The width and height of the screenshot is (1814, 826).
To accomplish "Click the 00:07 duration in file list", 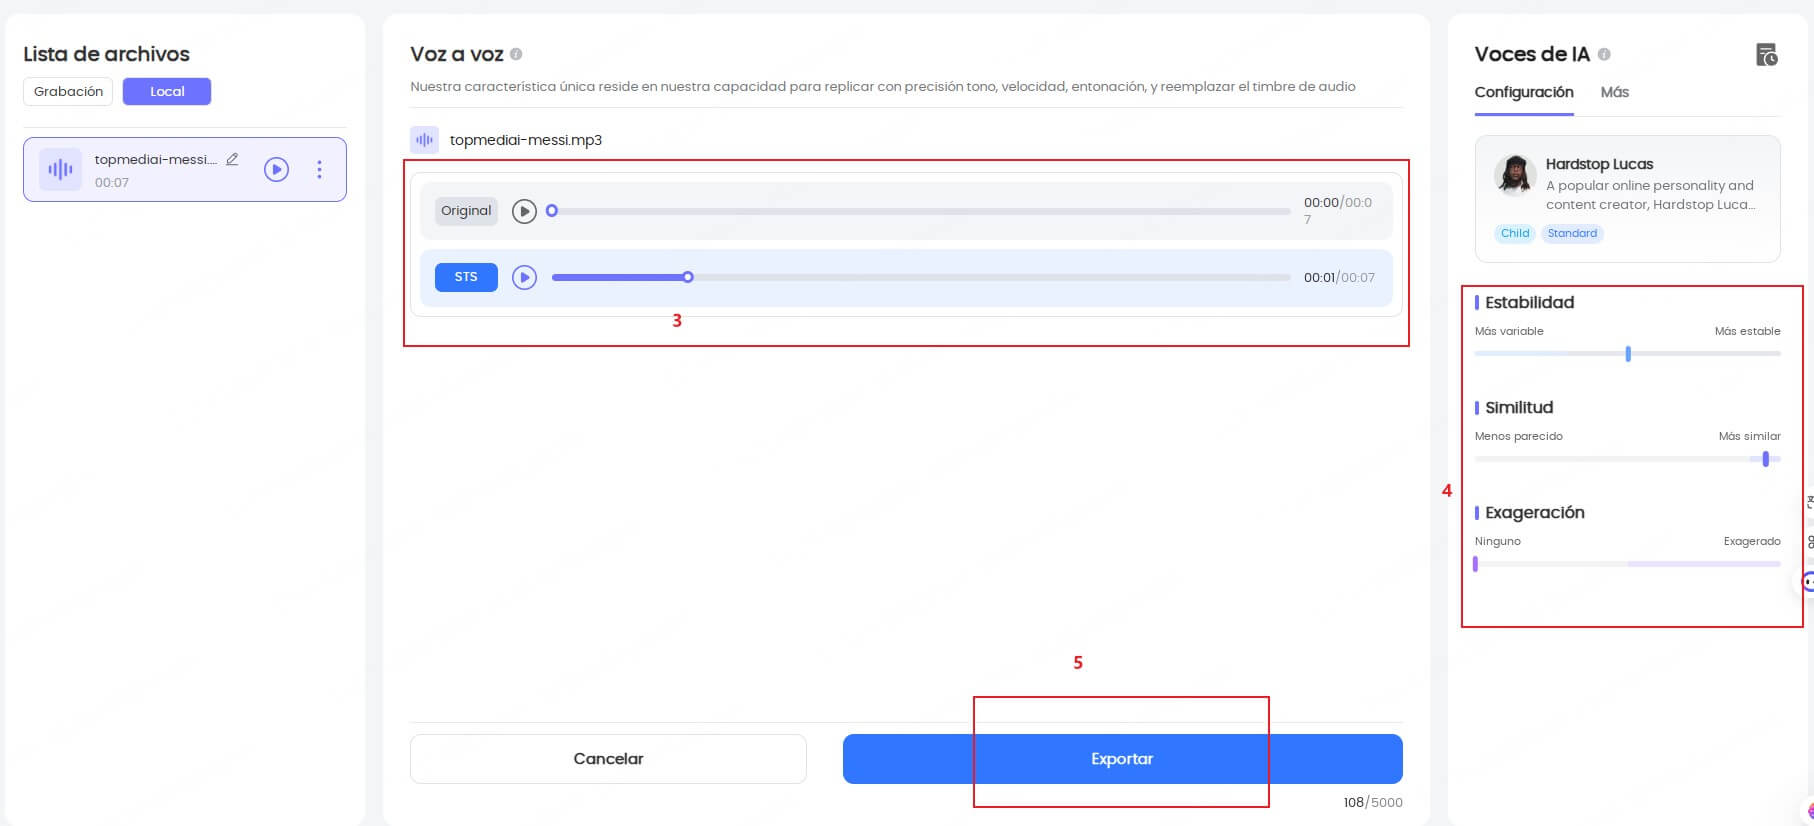I will [x=112, y=183].
